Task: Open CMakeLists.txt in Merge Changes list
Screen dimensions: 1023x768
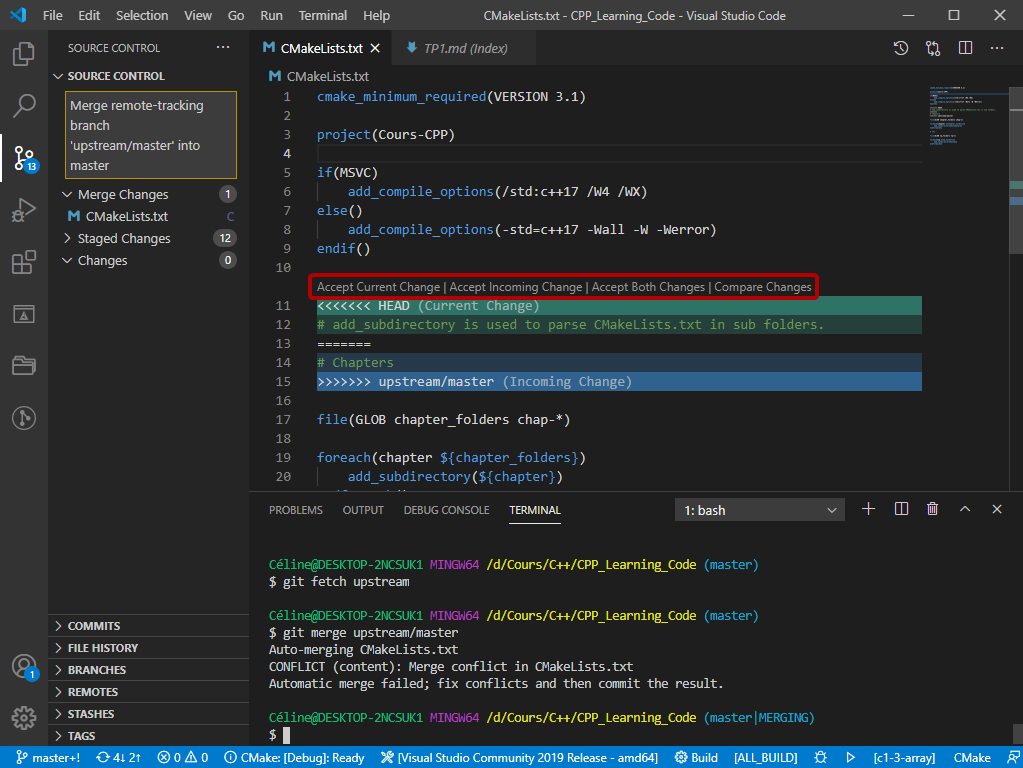Action: (x=149, y=216)
